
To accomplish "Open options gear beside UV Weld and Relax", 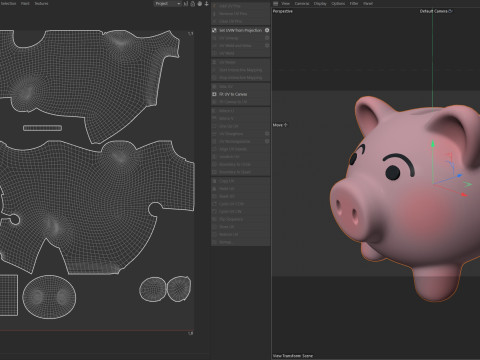I will click(x=267, y=46).
